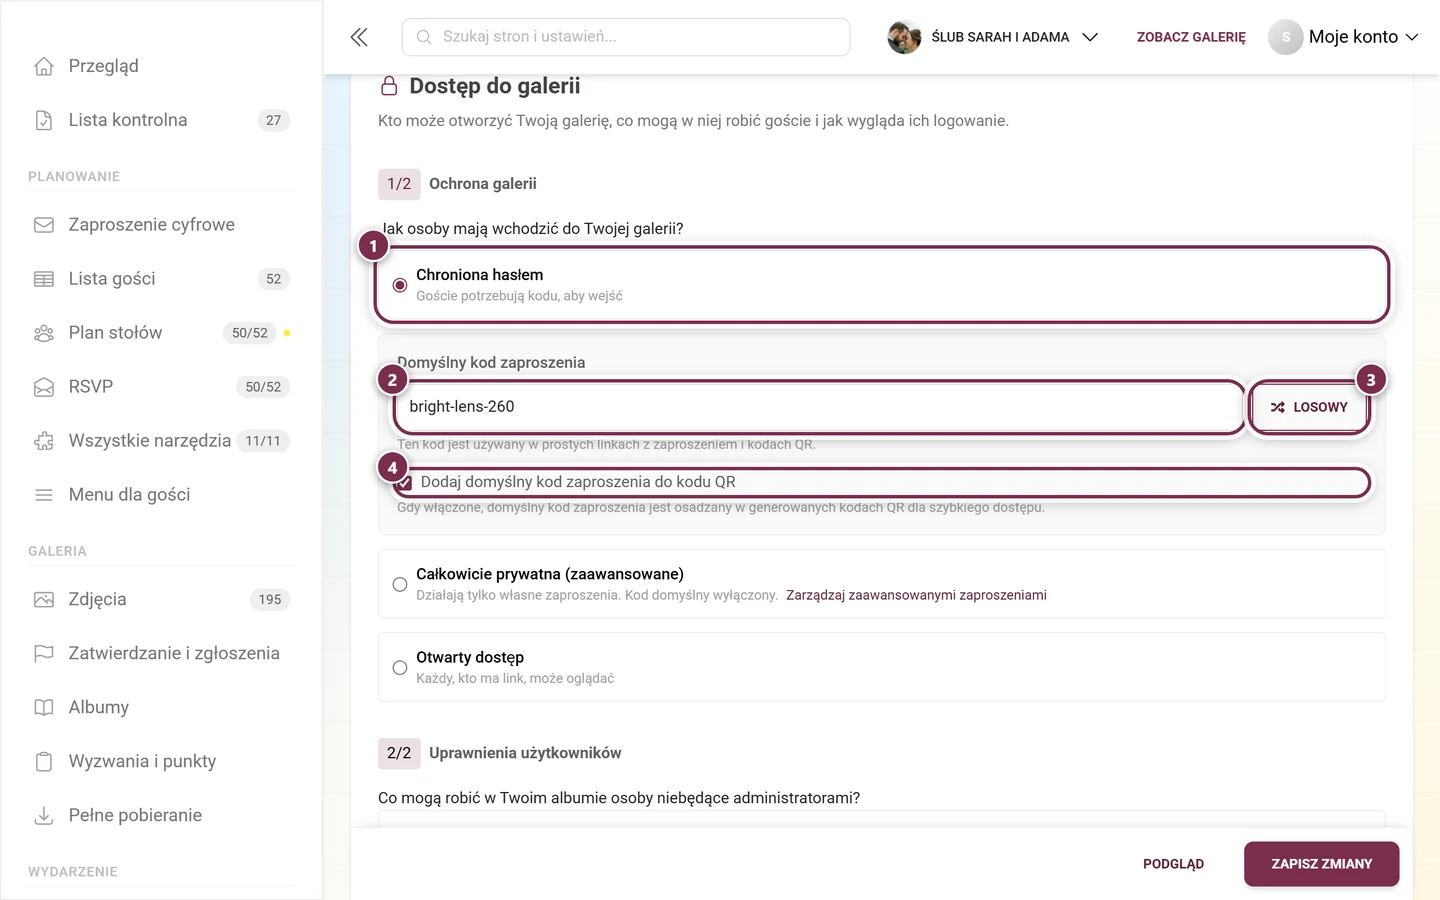Image resolution: width=1440 pixels, height=900 pixels.
Task: Click the Zobacz galerię link
Action: coord(1191,37)
